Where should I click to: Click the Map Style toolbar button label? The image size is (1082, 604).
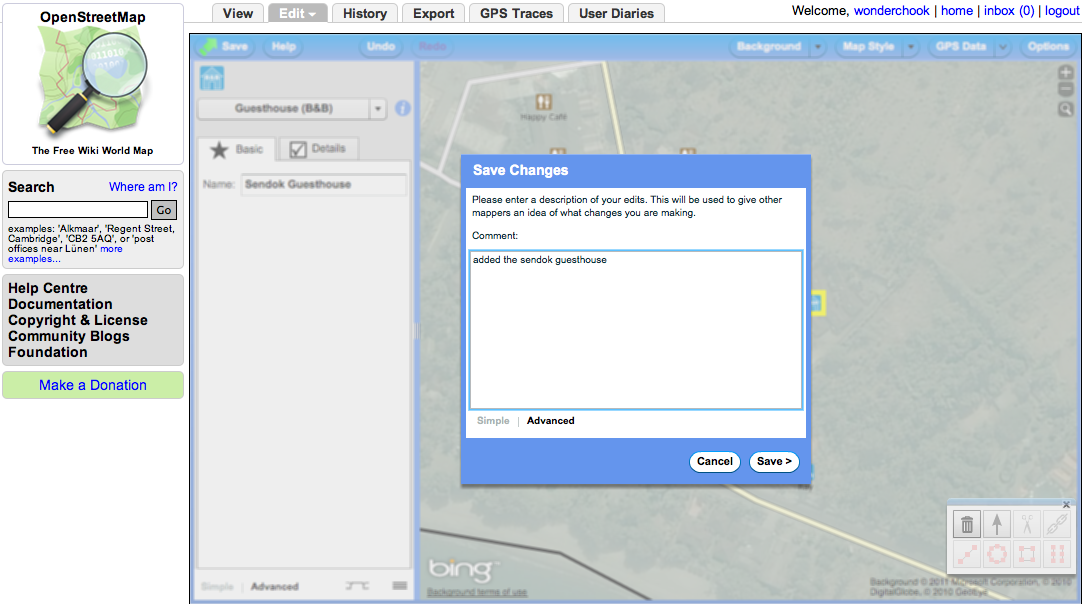[x=869, y=47]
